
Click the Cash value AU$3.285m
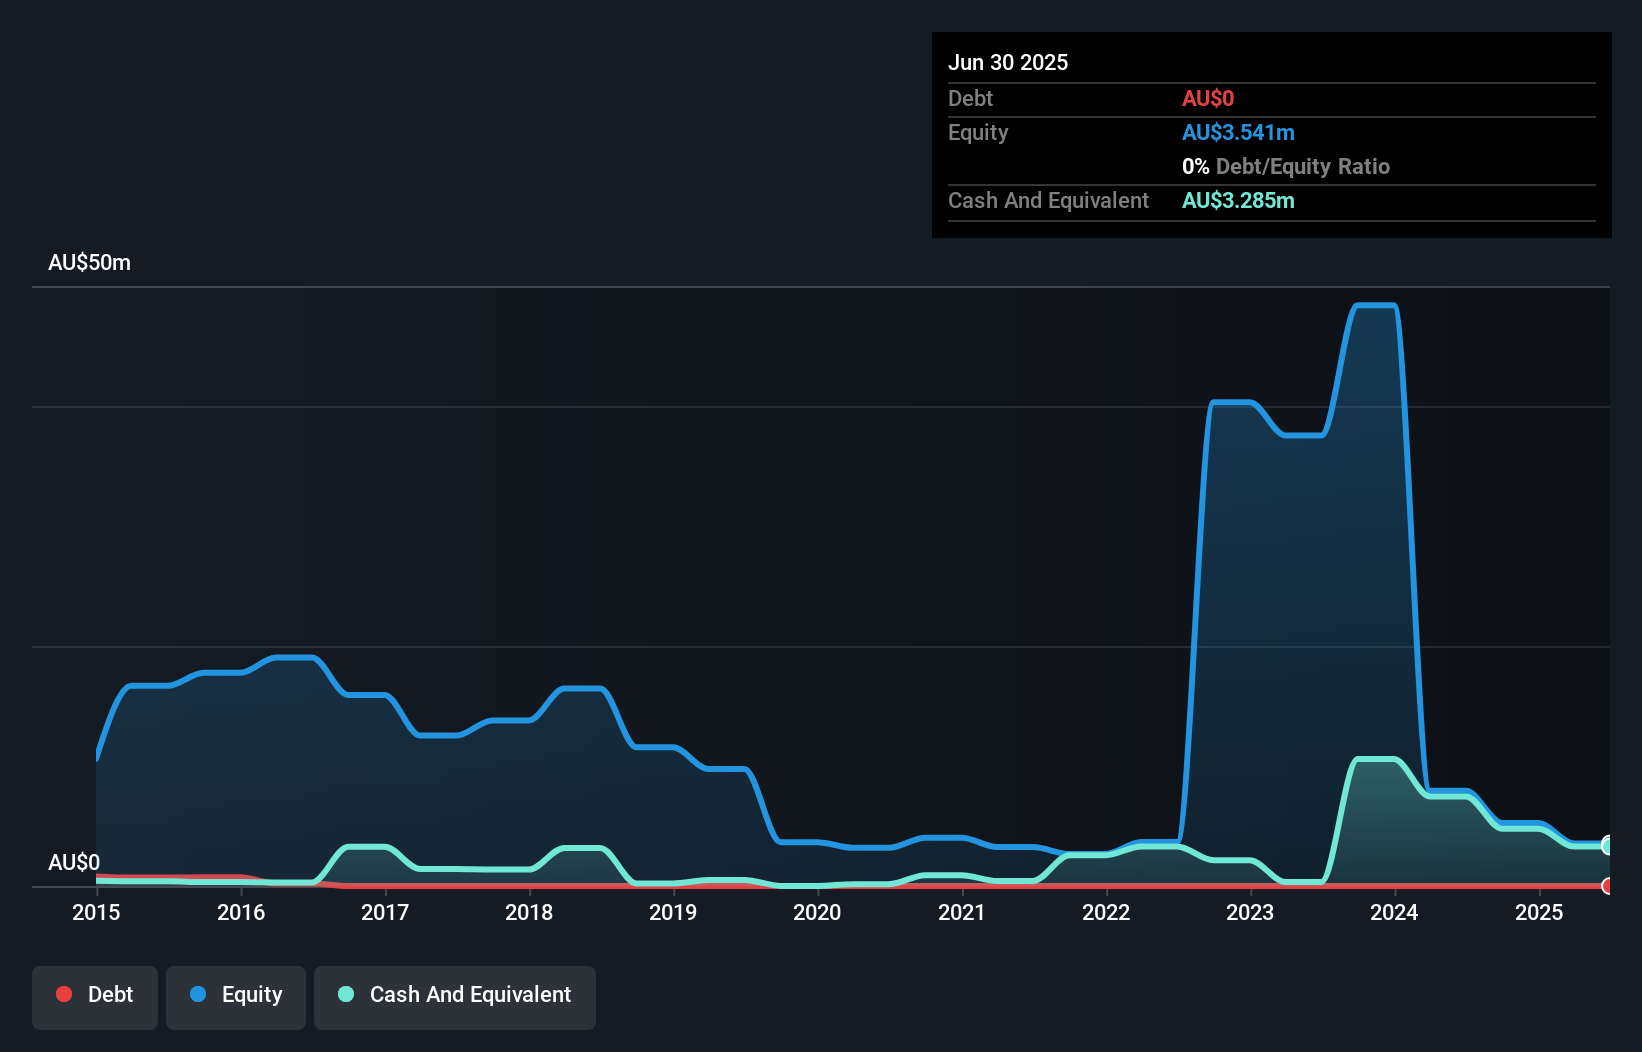[x=1238, y=201]
